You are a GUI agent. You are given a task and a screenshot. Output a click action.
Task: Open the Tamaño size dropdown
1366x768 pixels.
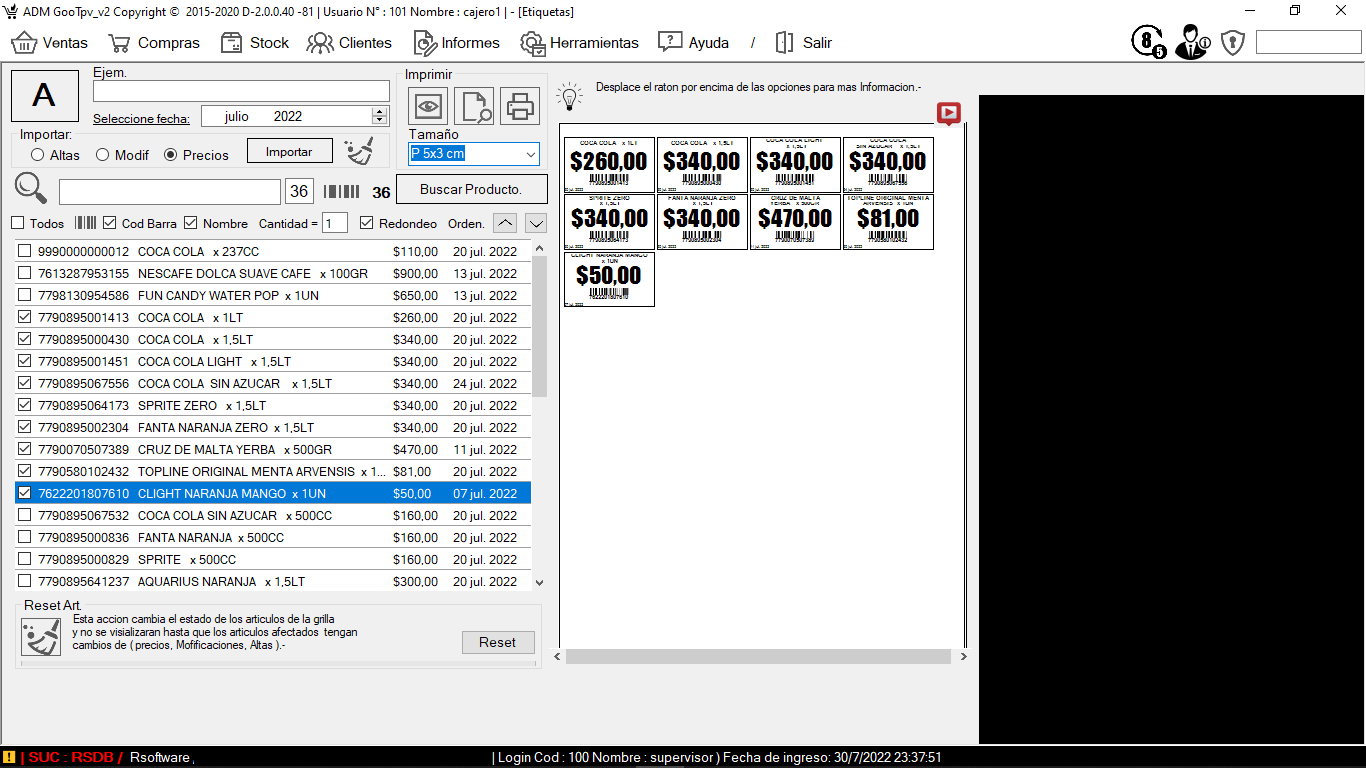pyautogui.click(x=529, y=154)
